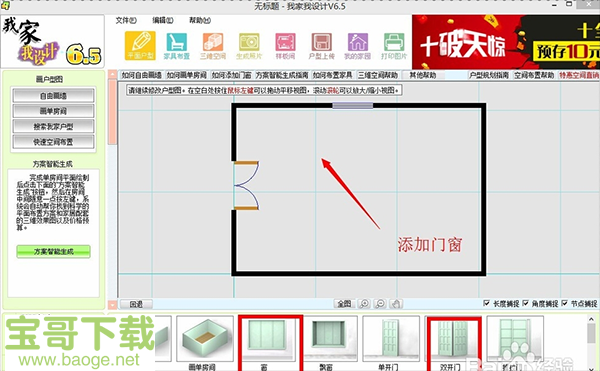Click the item gallery scrollbar thumb
This screenshot has width=600, height=371.
coord(591,334)
